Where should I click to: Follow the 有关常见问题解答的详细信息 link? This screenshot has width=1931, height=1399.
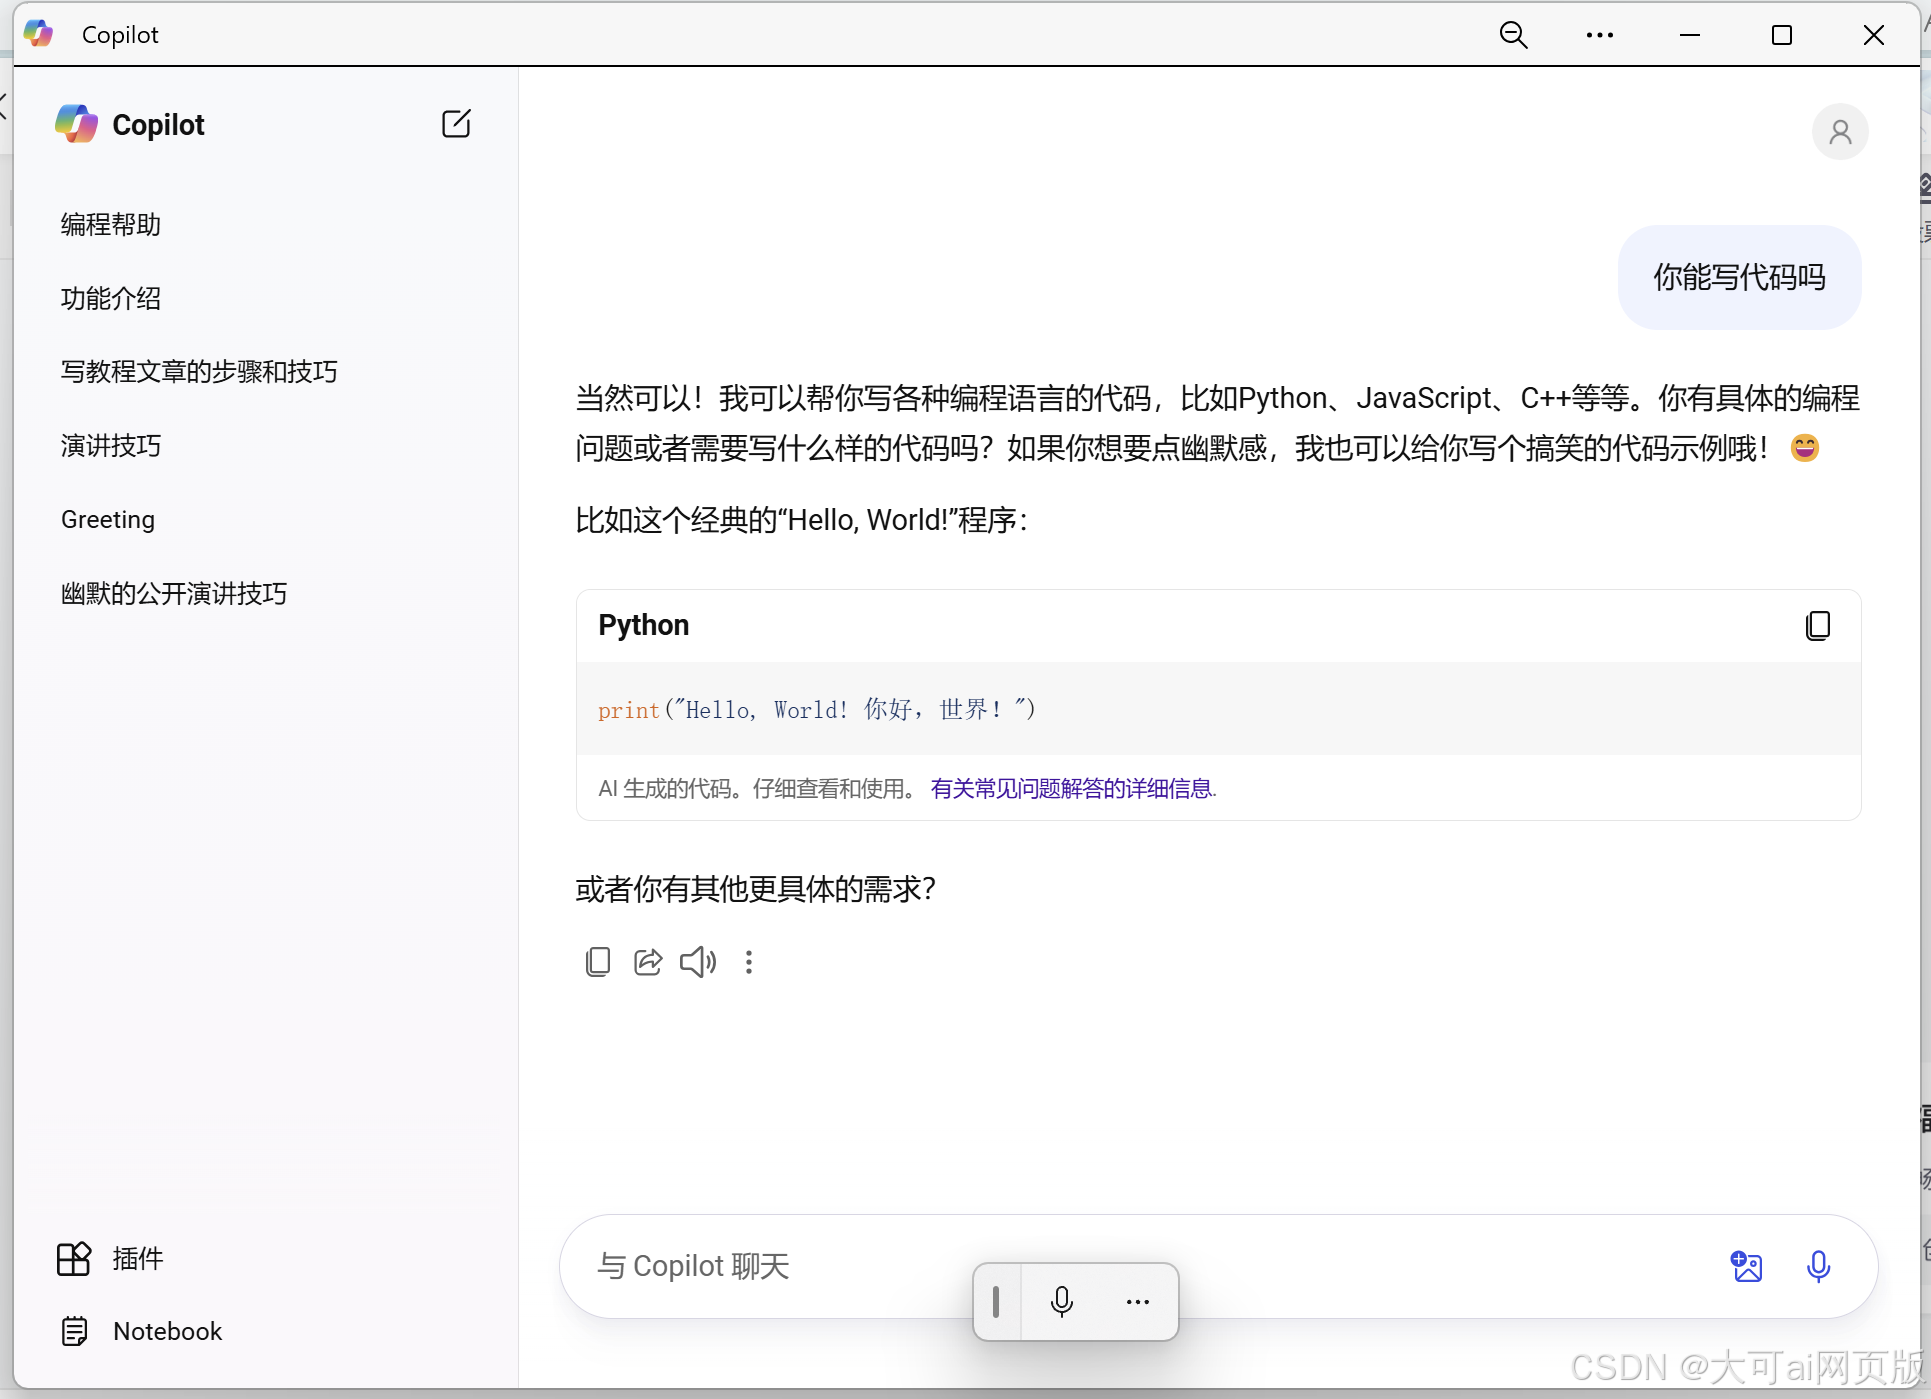coord(1072,789)
